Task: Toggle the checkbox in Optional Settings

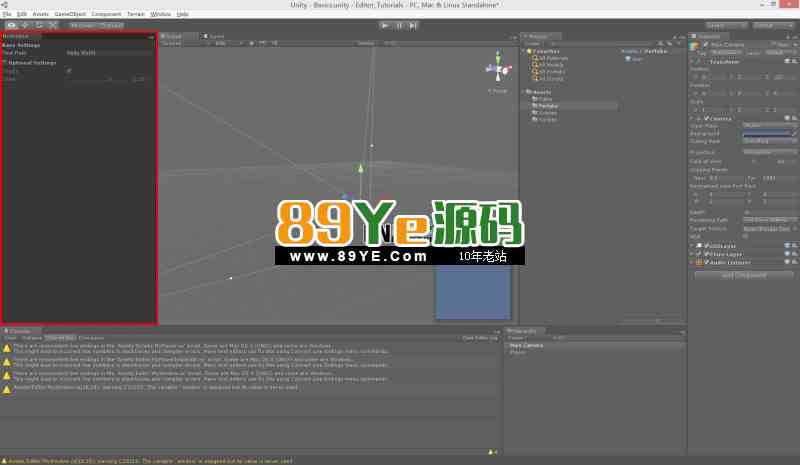Action: point(69,71)
